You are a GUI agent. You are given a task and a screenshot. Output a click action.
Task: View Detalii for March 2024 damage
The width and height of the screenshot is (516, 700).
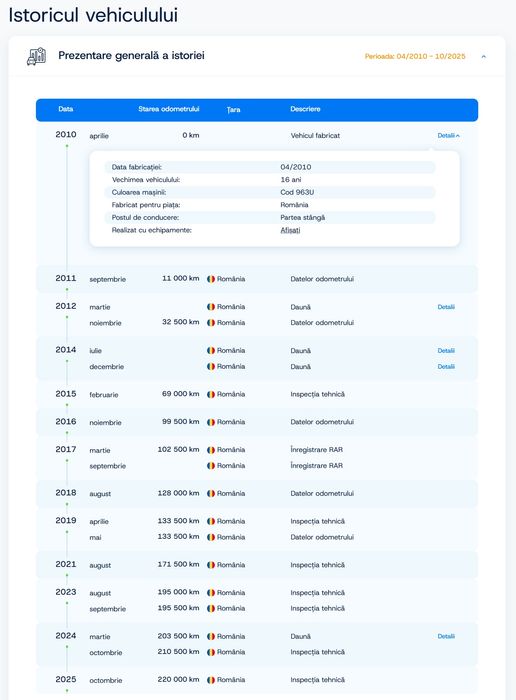point(446,636)
